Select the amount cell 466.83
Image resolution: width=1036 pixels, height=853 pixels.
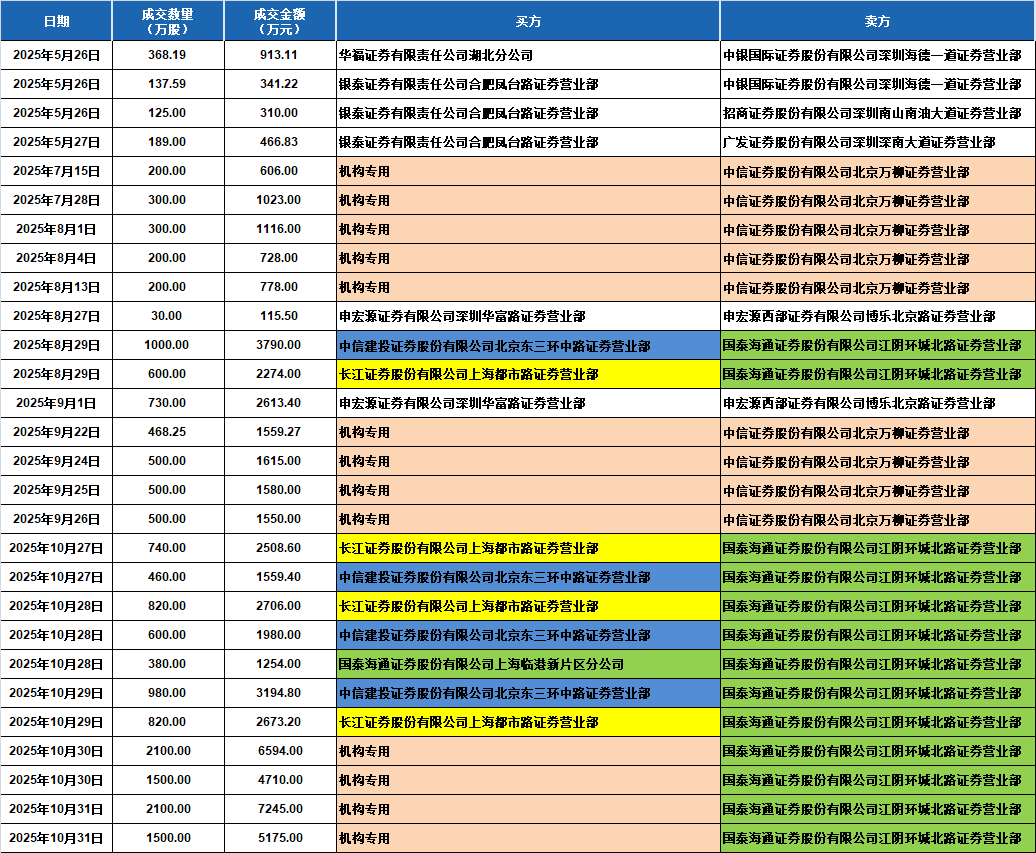[280, 142]
